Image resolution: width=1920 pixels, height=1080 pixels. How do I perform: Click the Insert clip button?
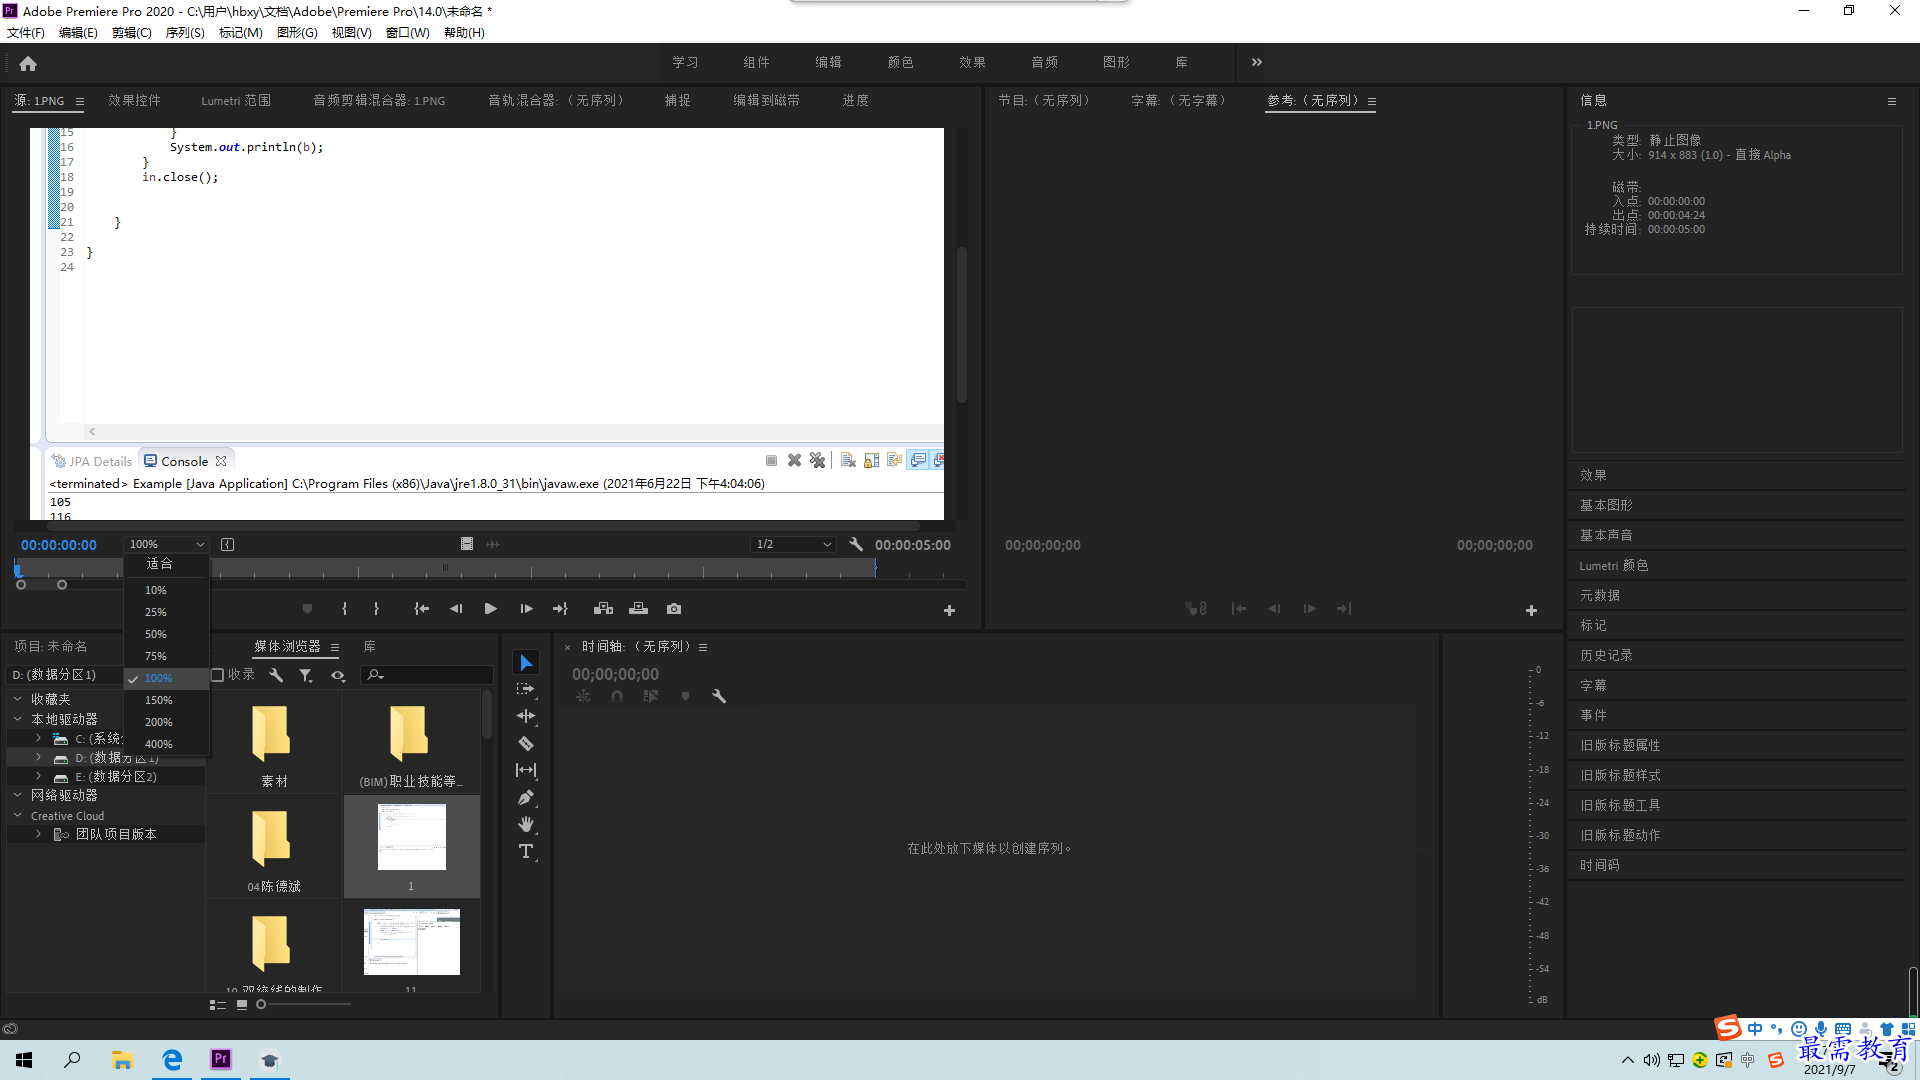(603, 609)
